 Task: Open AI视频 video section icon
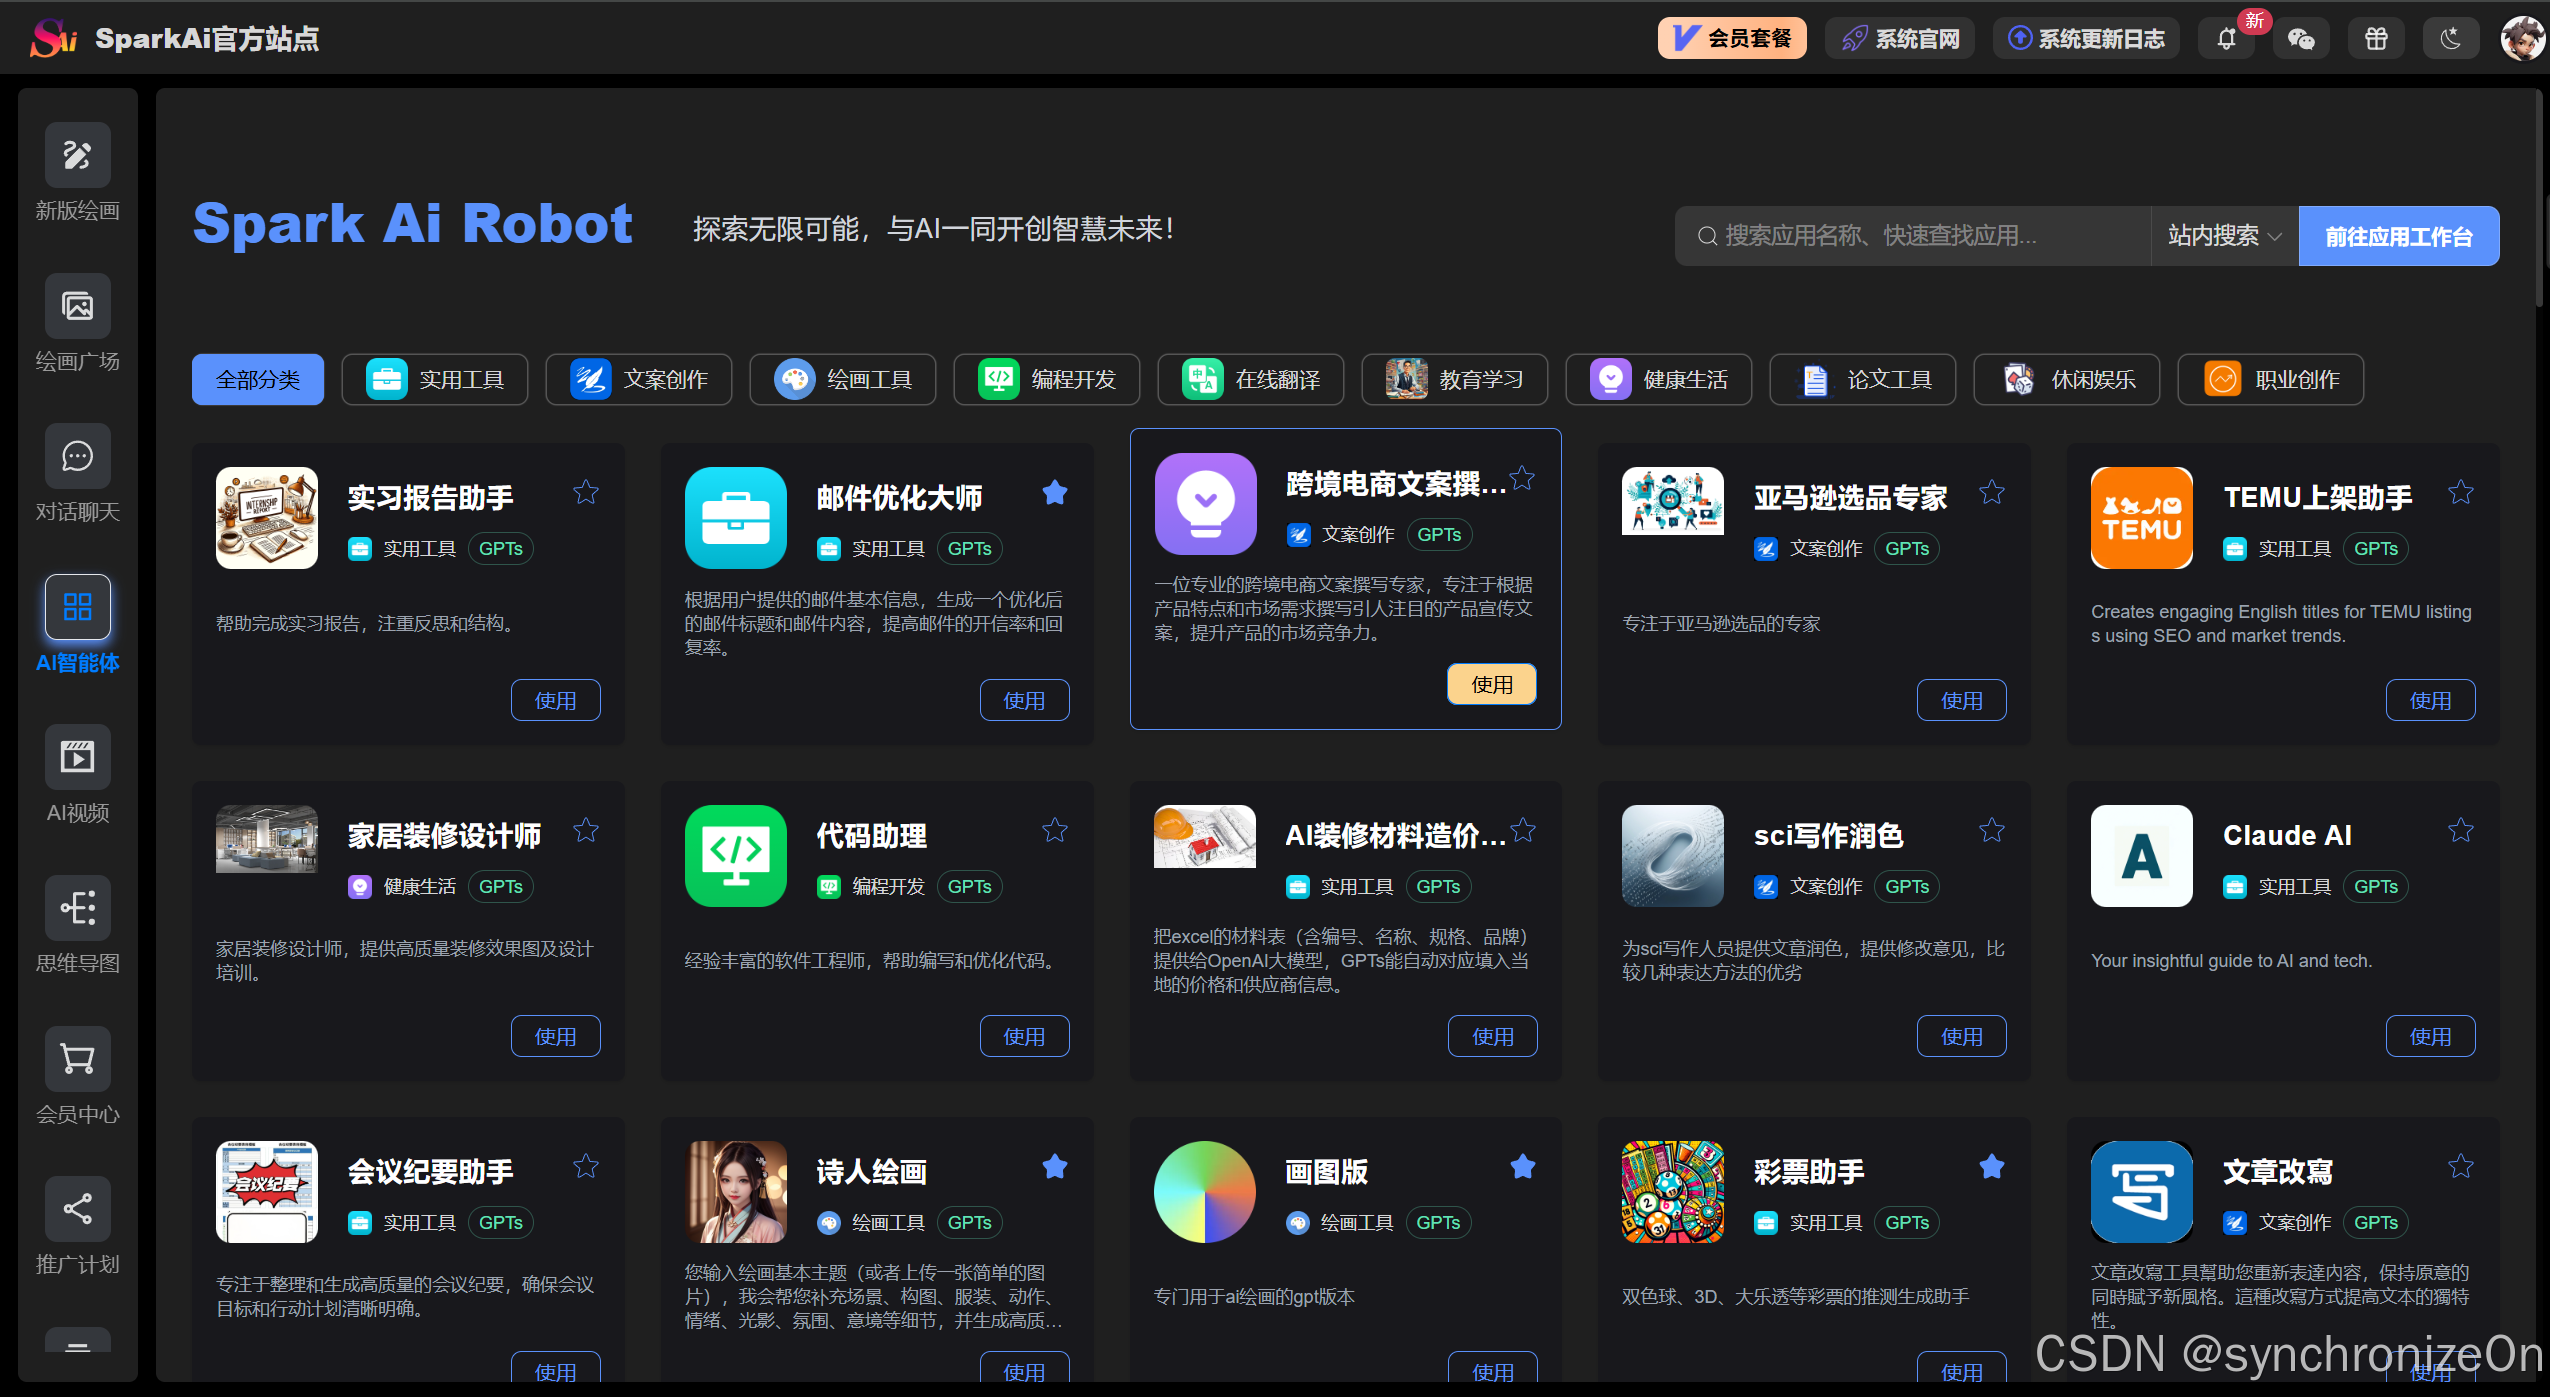pyautogui.click(x=77, y=757)
